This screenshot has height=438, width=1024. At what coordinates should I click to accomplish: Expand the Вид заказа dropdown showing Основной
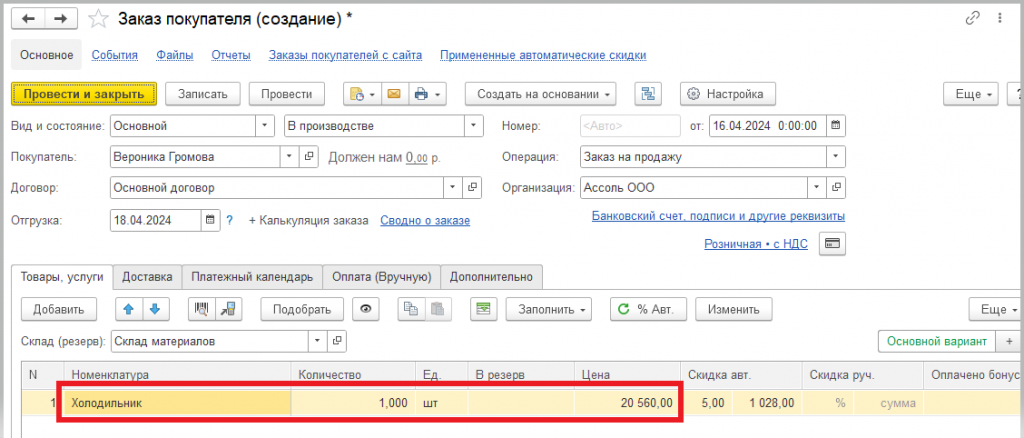(264, 126)
